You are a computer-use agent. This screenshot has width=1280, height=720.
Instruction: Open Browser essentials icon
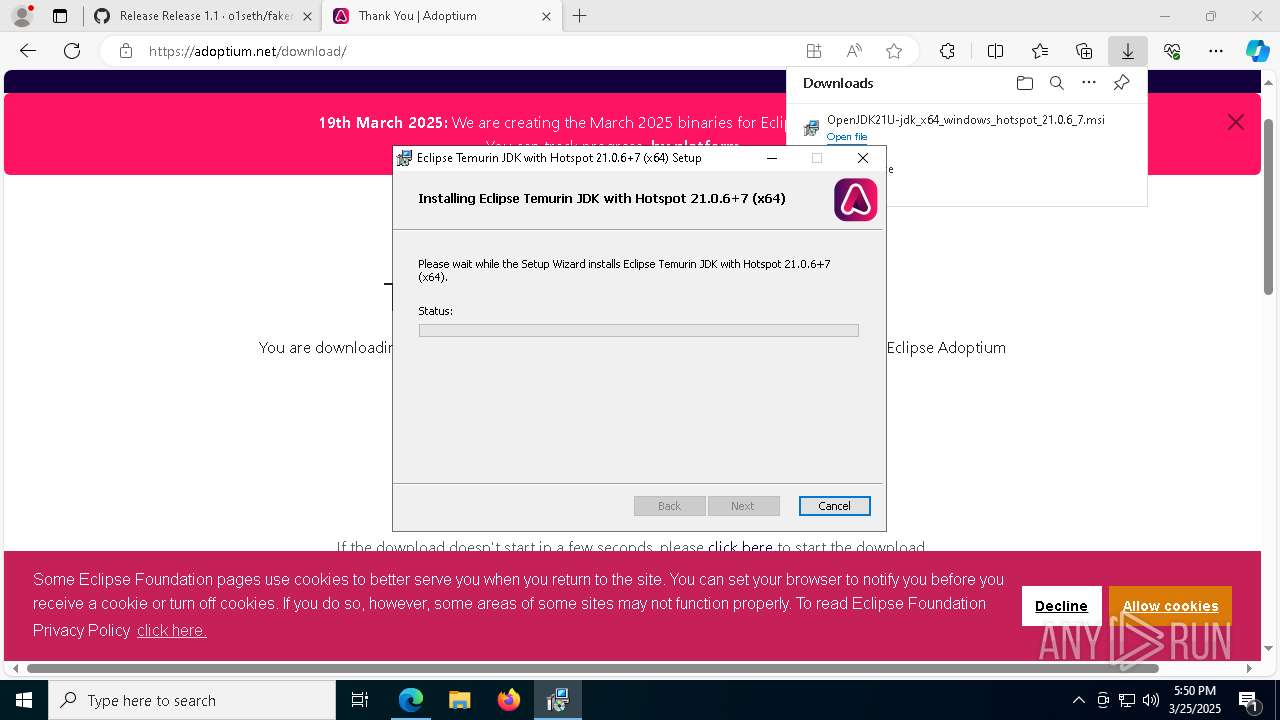[1172, 51]
